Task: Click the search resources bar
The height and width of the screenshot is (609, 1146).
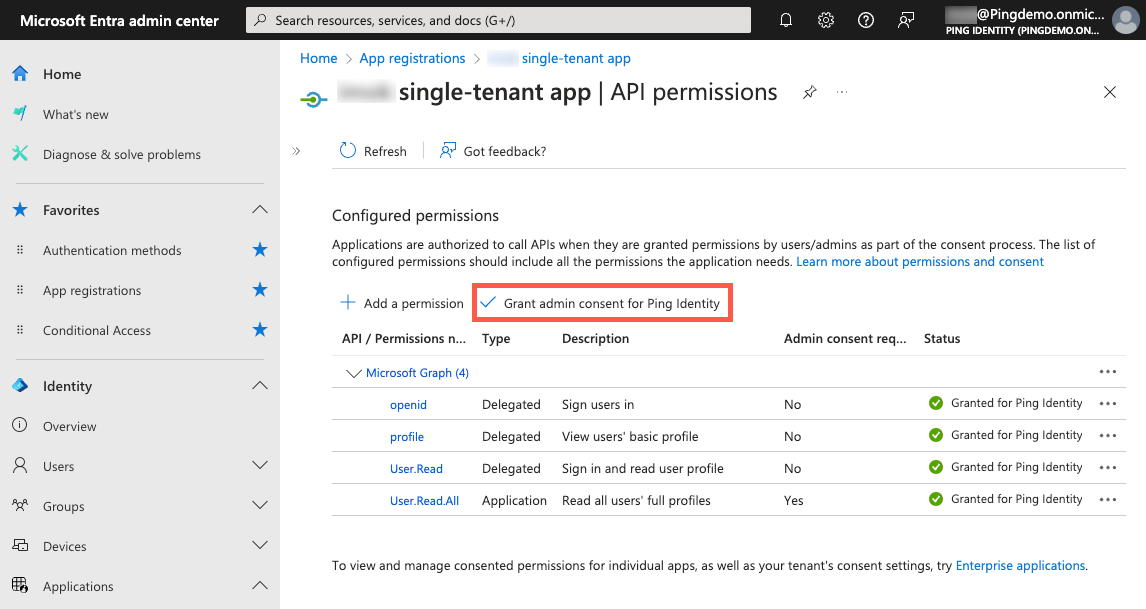Action: click(498, 19)
